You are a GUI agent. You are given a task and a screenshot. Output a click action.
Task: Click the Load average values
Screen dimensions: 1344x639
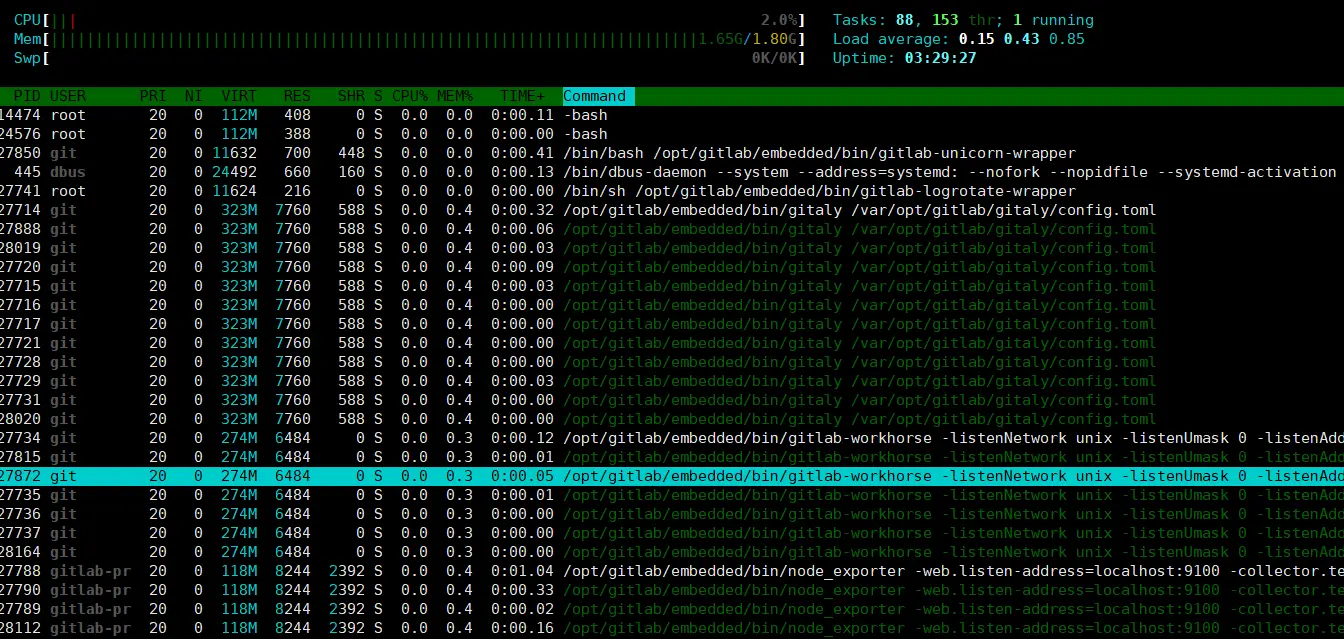point(1021,39)
